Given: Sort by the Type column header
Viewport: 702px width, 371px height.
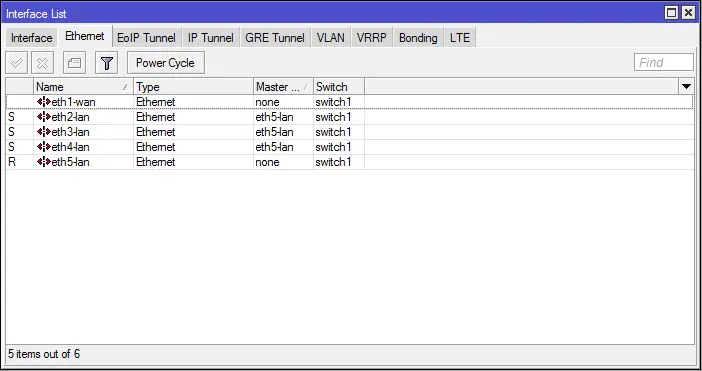Looking at the screenshot, I should click(x=193, y=86).
